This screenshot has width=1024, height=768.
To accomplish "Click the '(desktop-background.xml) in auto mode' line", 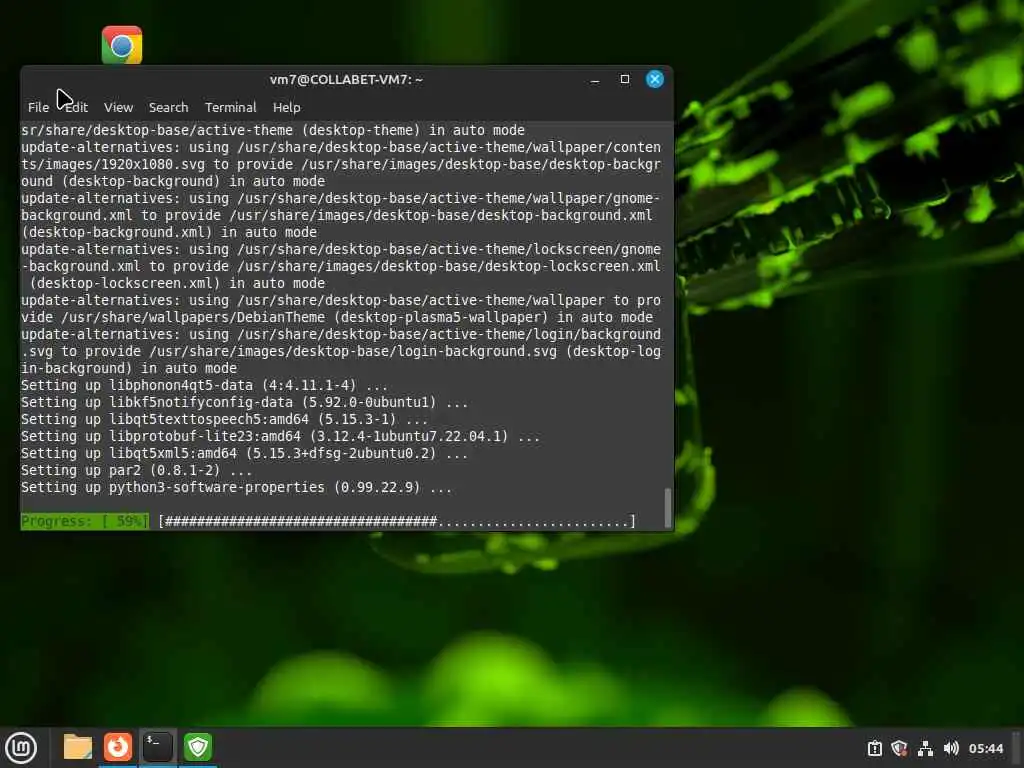I will point(169,232).
